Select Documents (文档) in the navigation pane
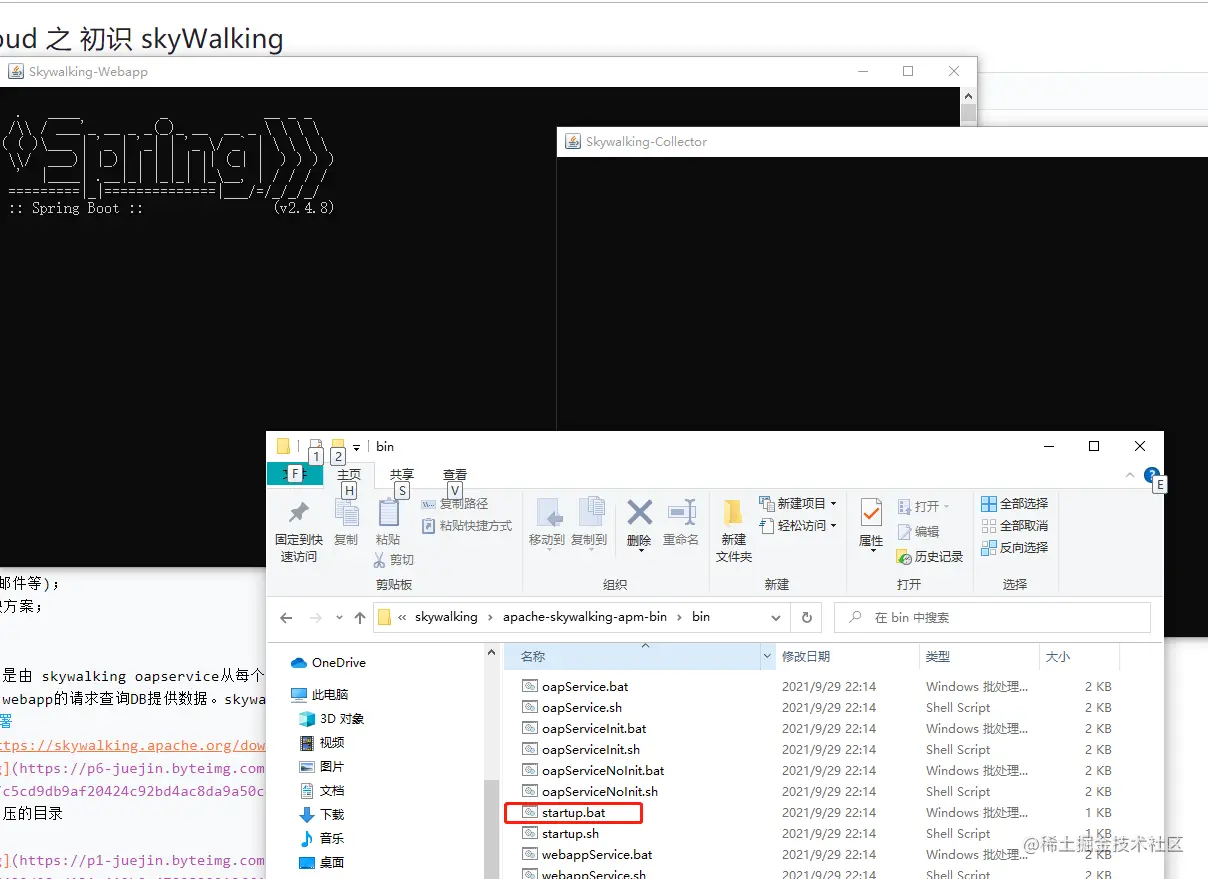This screenshot has height=879, width=1208. (x=322, y=791)
